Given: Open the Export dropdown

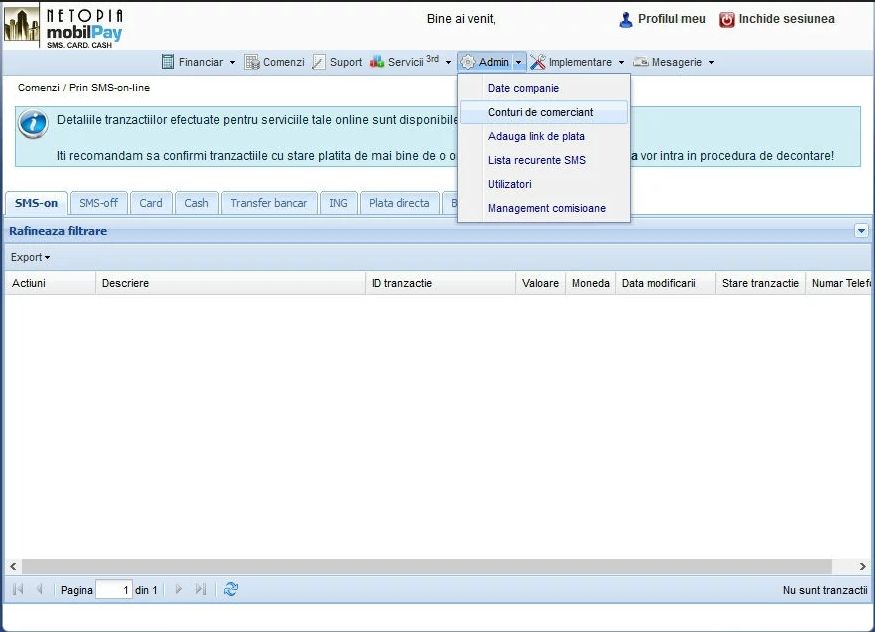Looking at the screenshot, I should pos(30,257).
